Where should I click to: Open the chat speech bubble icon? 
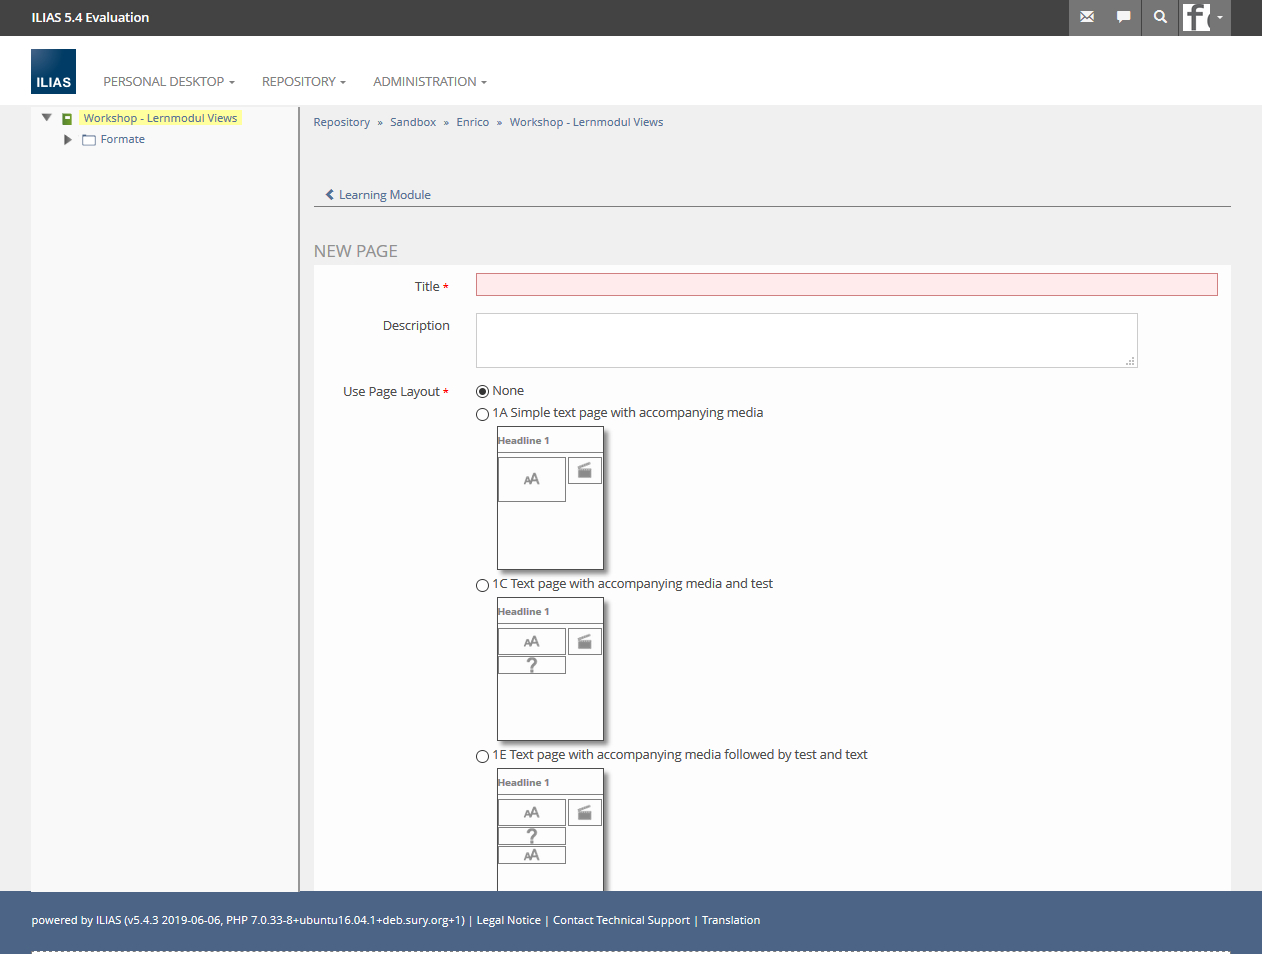[x=1123, y=17]
